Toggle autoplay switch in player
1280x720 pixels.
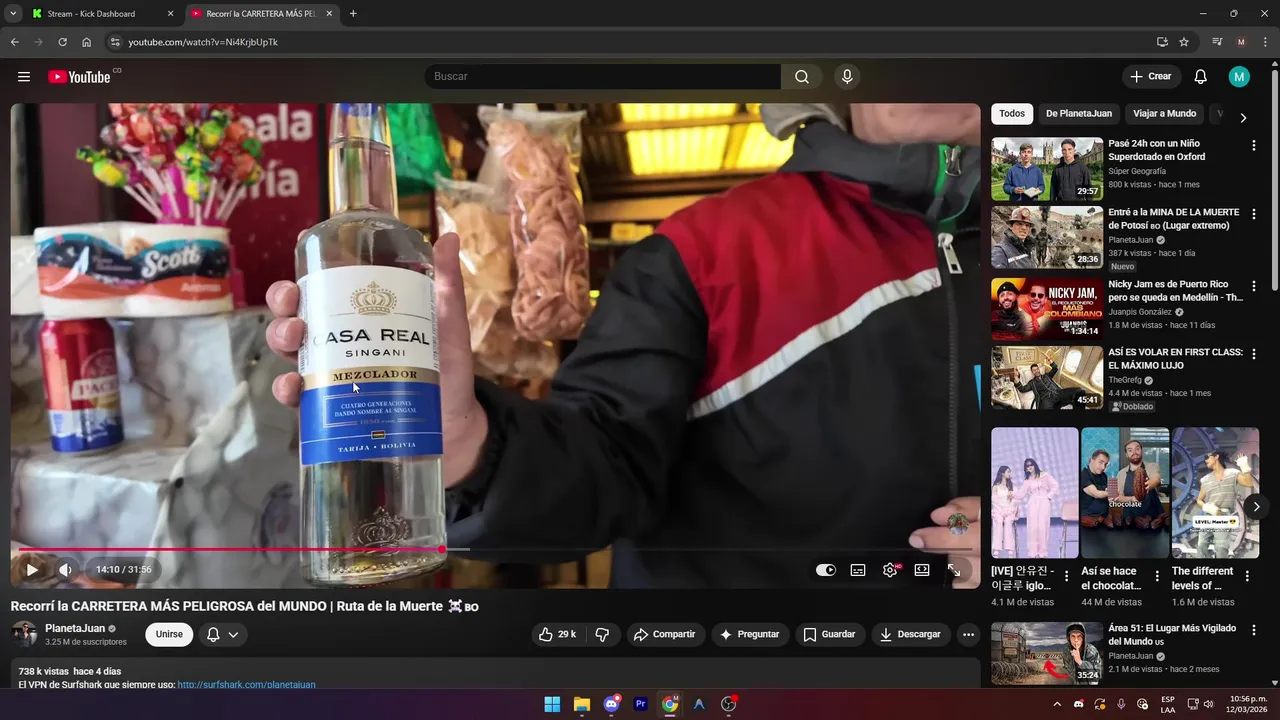pyautogui.click(x=826, y=570)
